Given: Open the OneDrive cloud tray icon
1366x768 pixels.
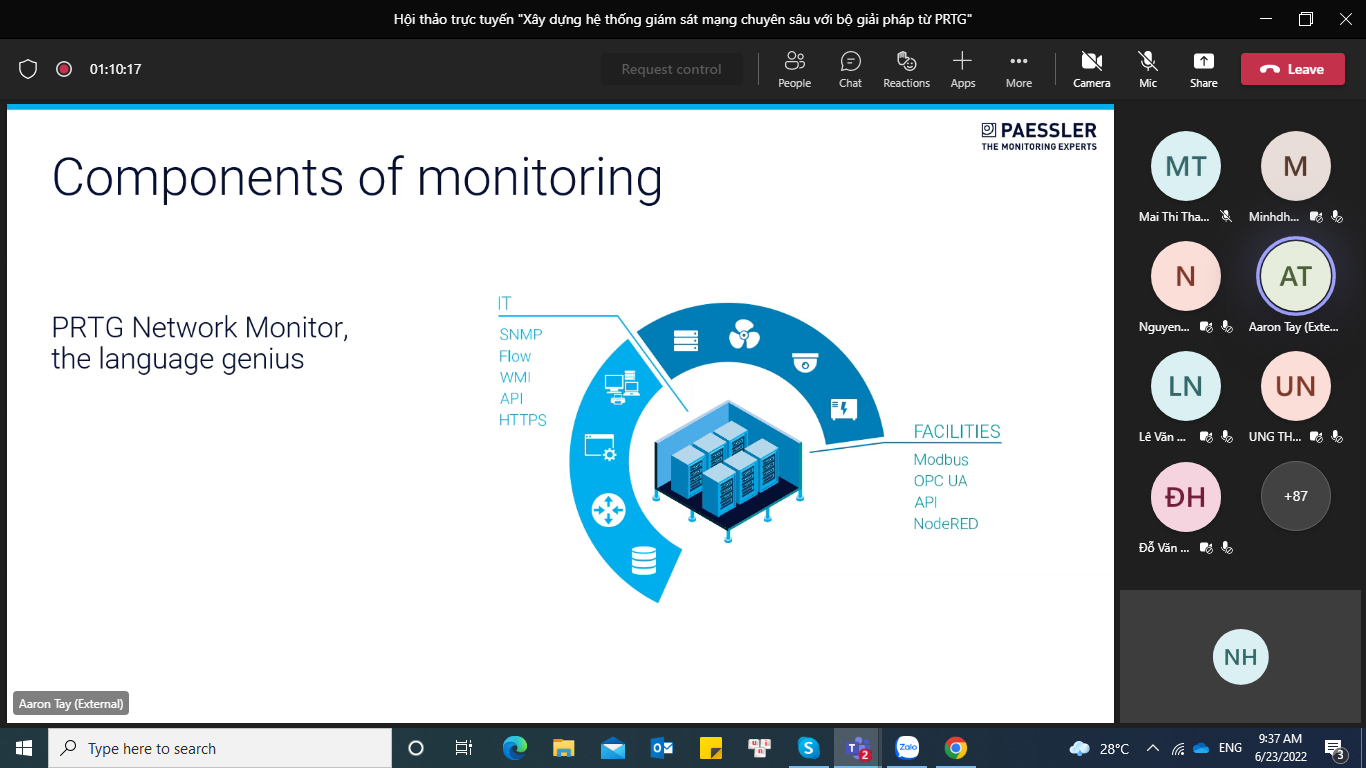Looking at the screenshot, I should (1201, 748).
